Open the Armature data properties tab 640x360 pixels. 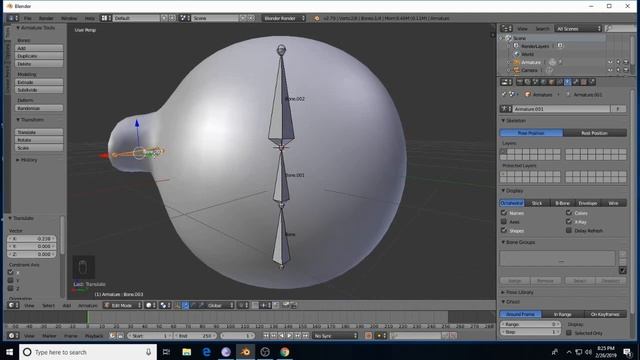568,82
